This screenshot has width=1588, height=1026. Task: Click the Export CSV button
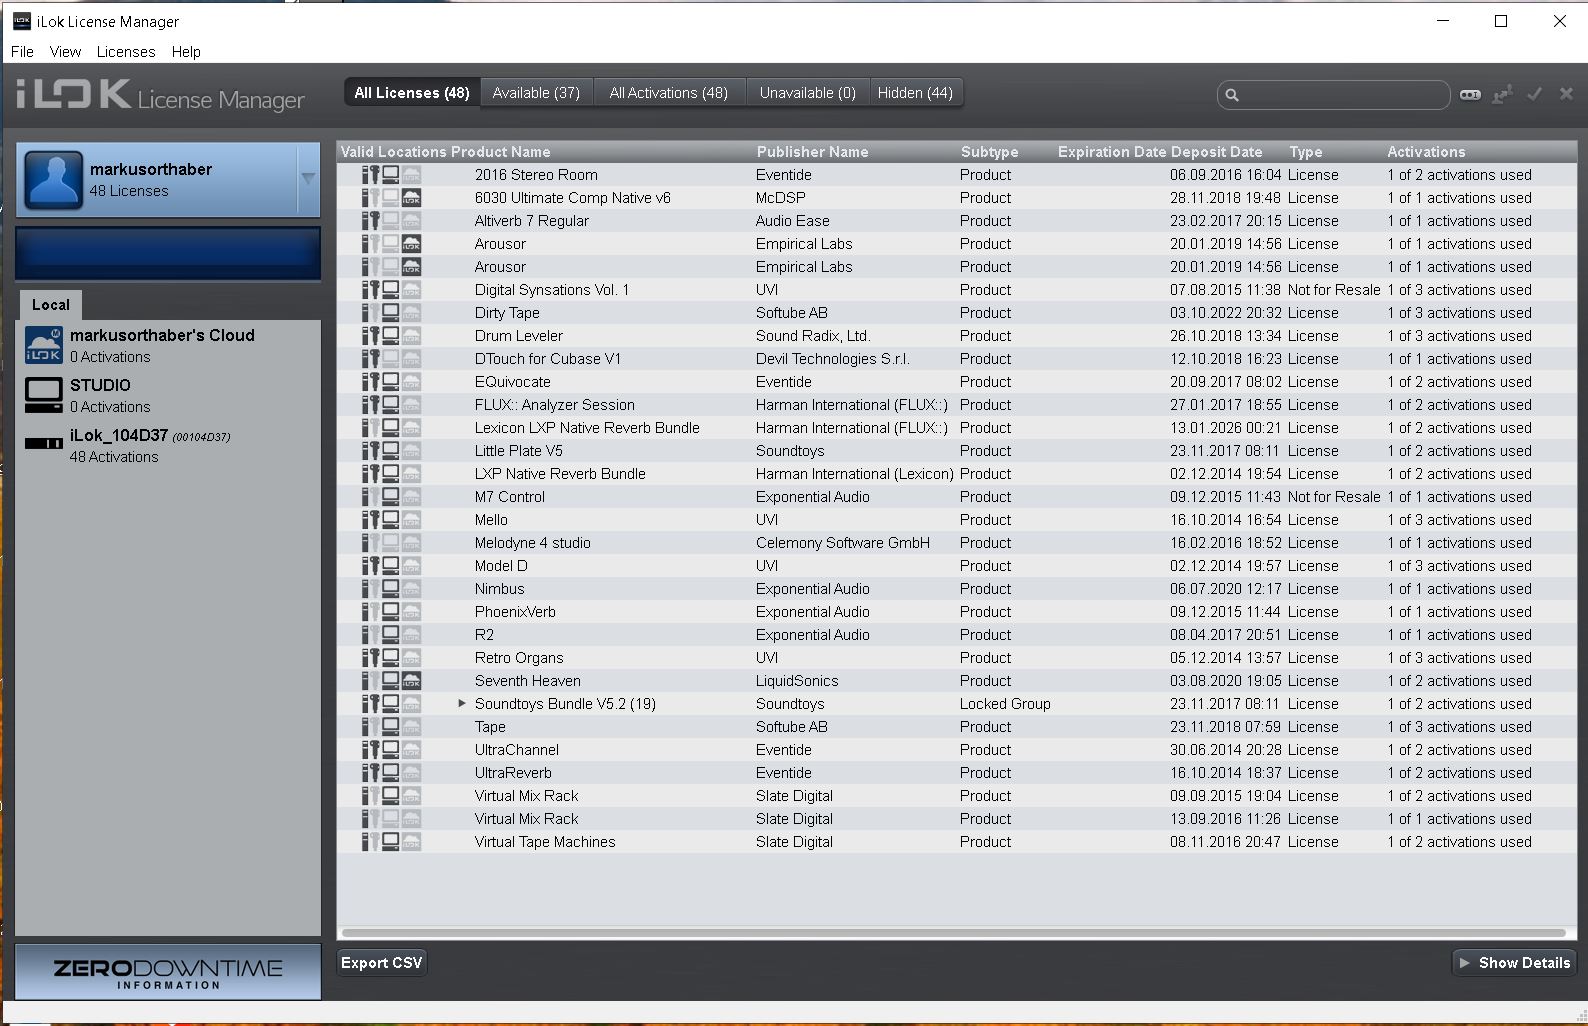click(x=382, y=963)
